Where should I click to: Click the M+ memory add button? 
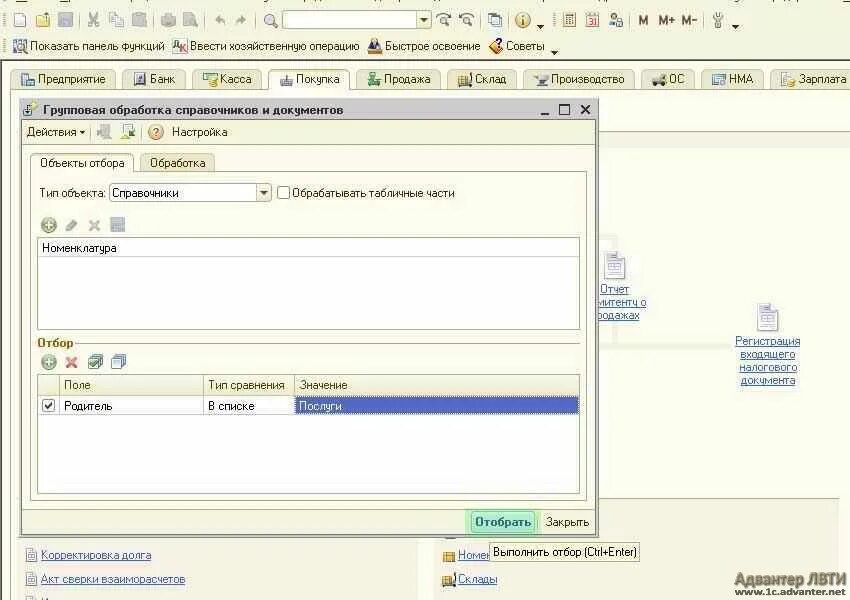pos(666,21)
